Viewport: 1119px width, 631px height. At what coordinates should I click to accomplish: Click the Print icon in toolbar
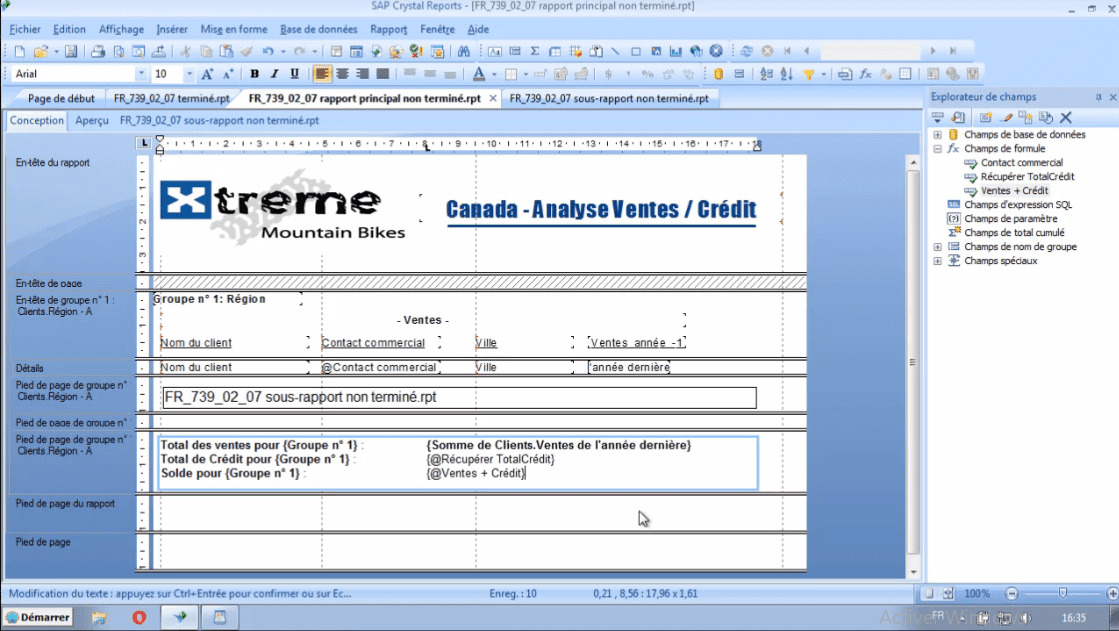click(98, 51)
